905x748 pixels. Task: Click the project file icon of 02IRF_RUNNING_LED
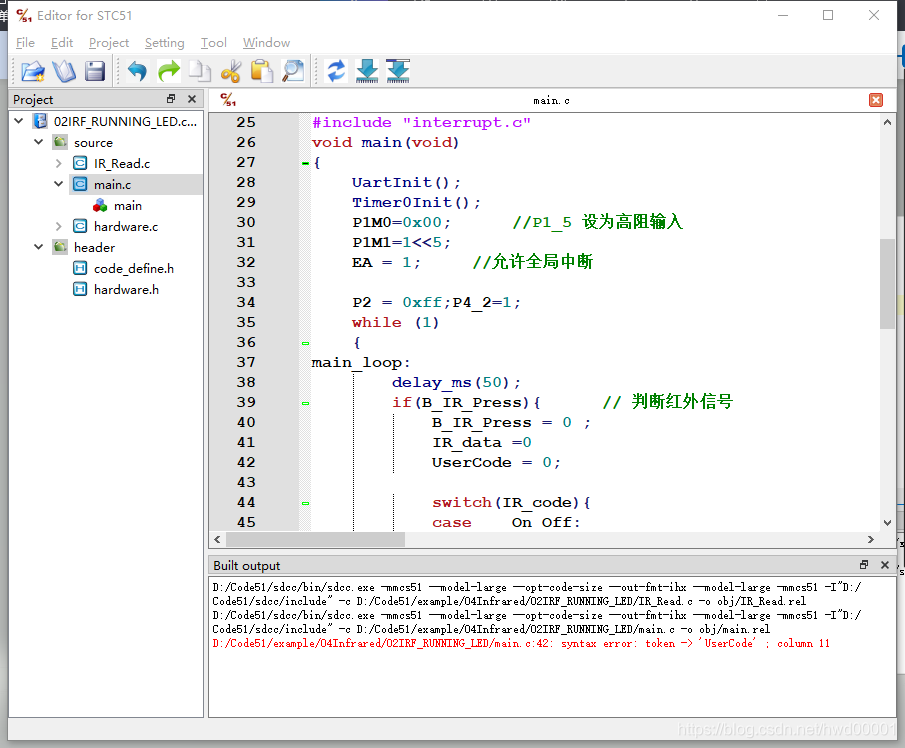40,121
